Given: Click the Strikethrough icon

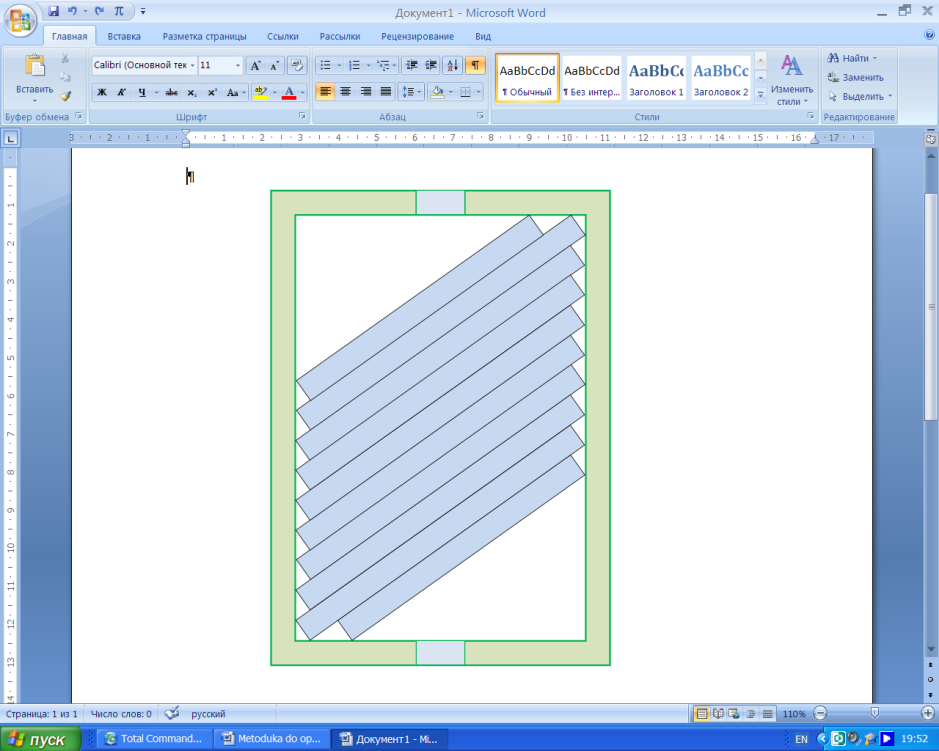Looking at the screenshot, I should pyautogui.click(x=171, y=92).
